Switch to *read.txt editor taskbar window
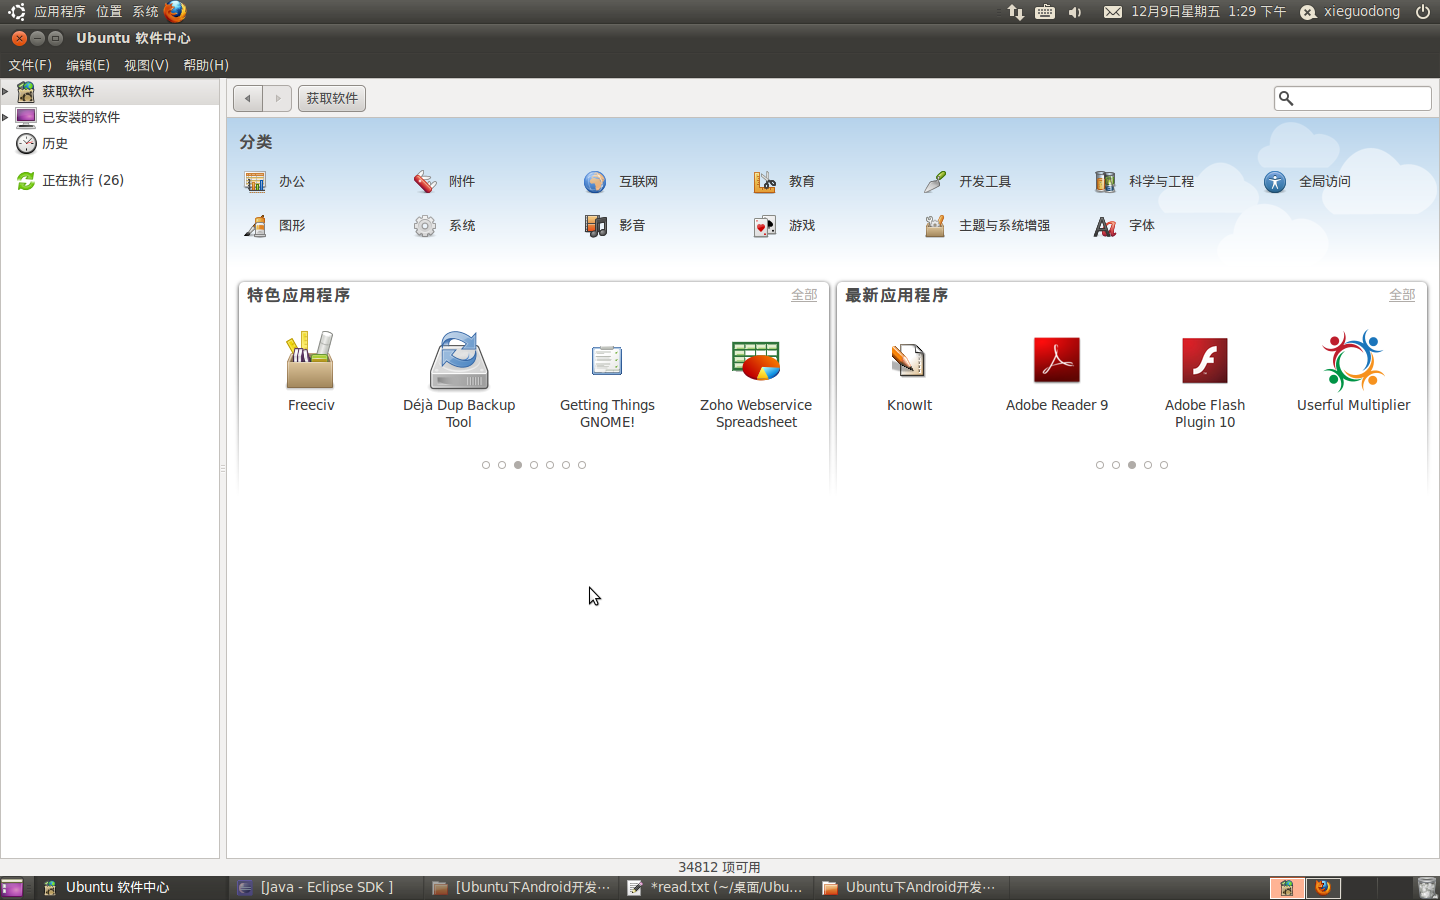 pos(716,888)
